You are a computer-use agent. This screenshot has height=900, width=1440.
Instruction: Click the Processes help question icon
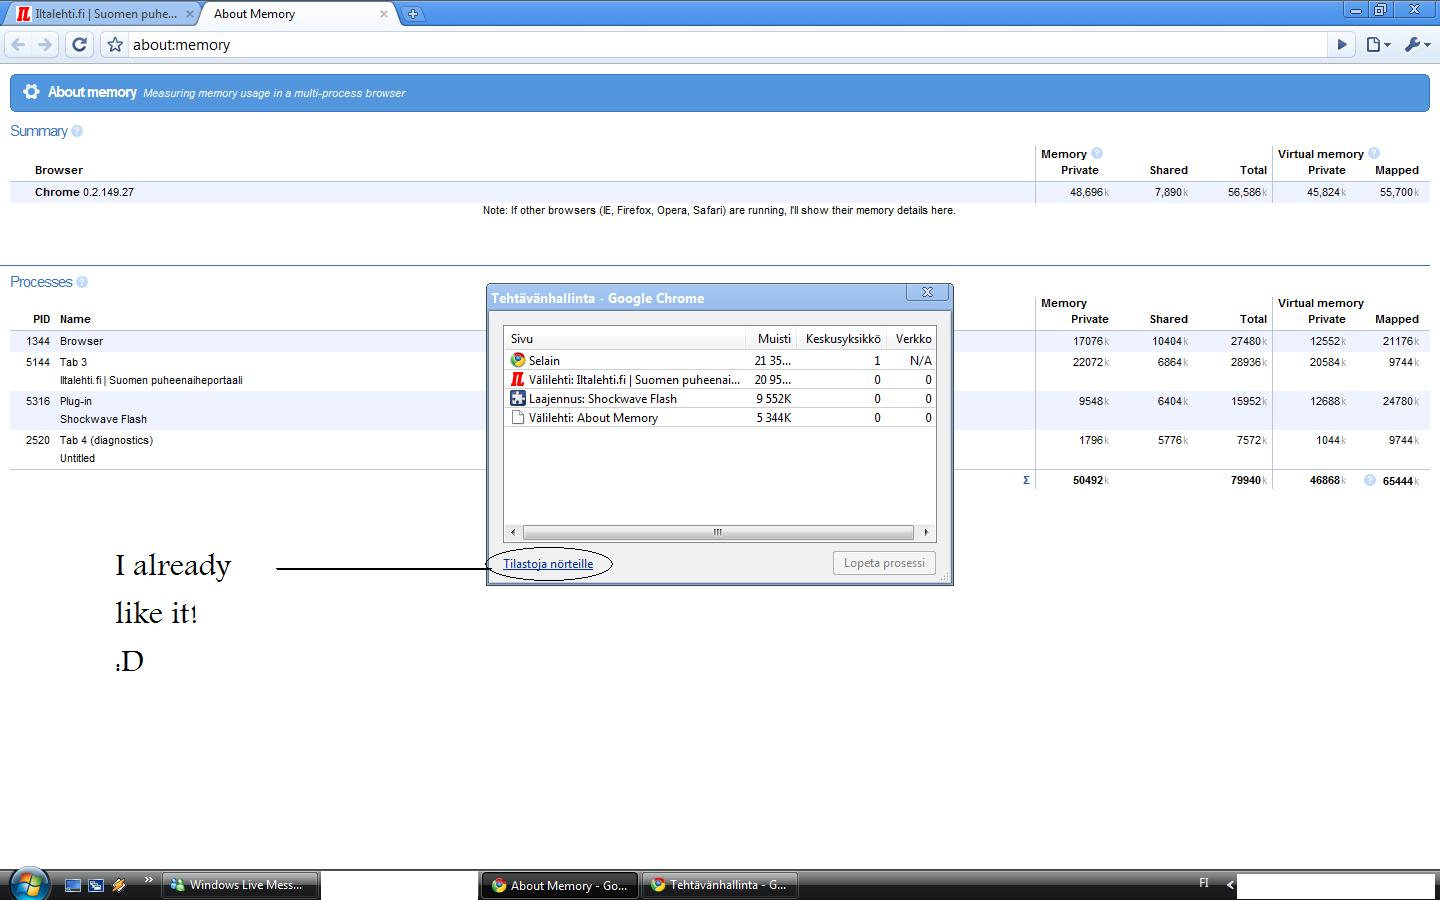(x=82, y=282)
